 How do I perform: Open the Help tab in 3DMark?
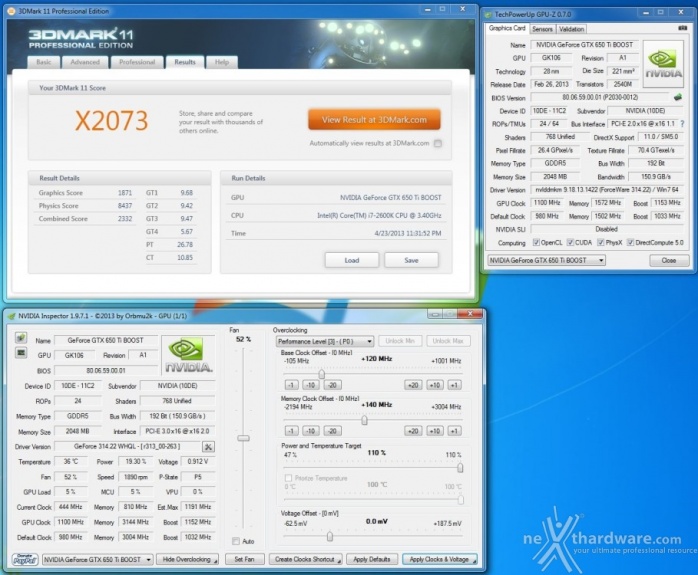222,62
